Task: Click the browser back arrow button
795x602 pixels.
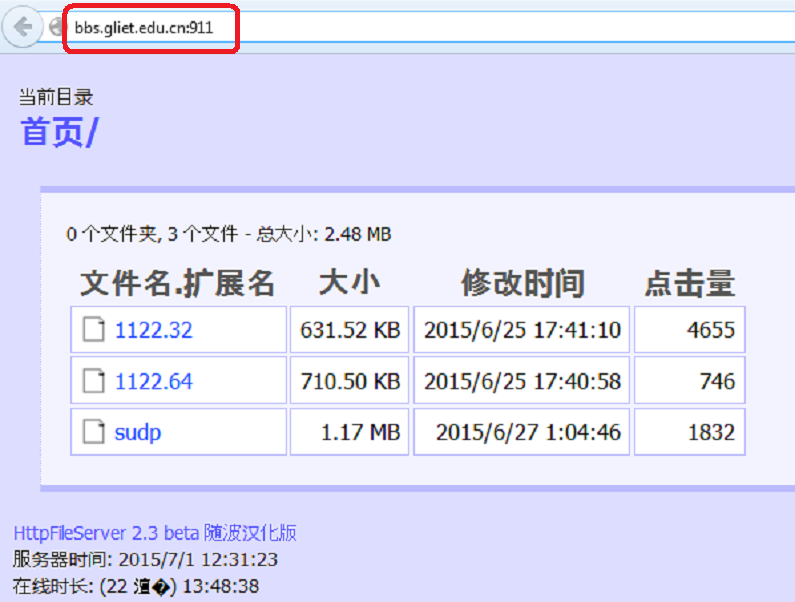Action: 22,28
